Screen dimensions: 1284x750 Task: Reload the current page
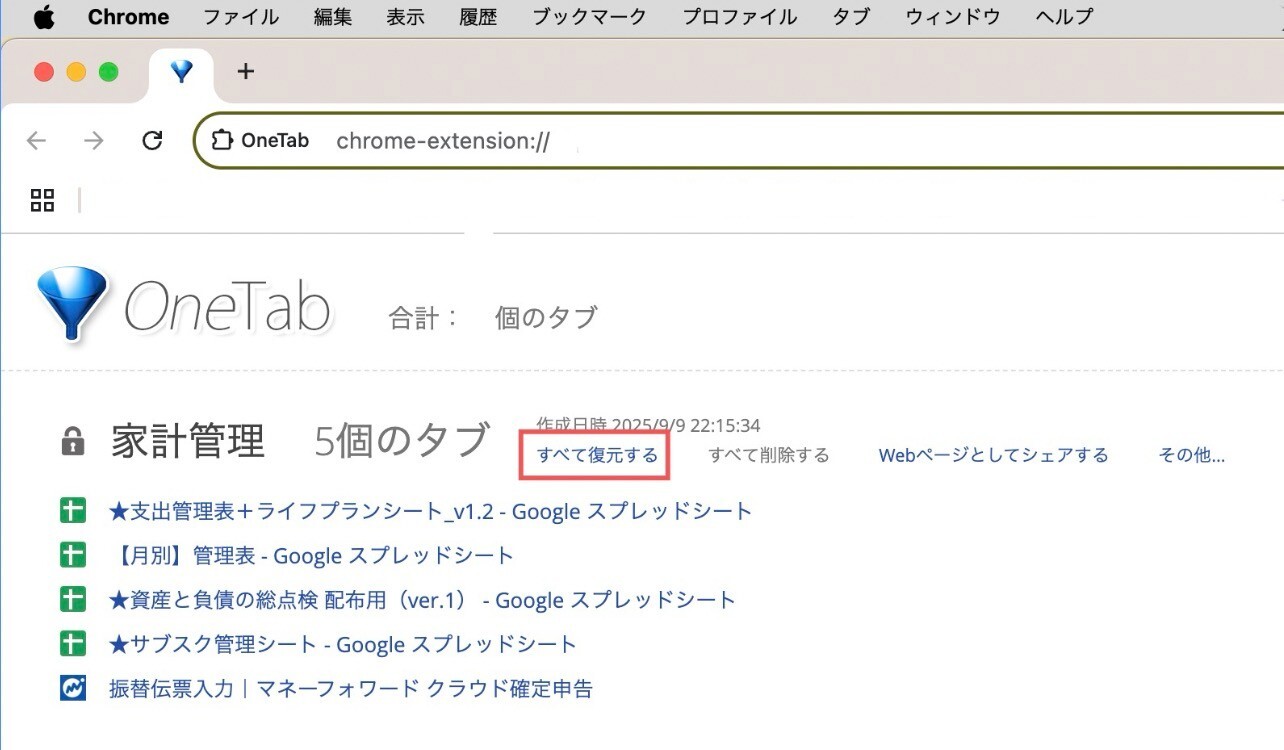(152, 141)
